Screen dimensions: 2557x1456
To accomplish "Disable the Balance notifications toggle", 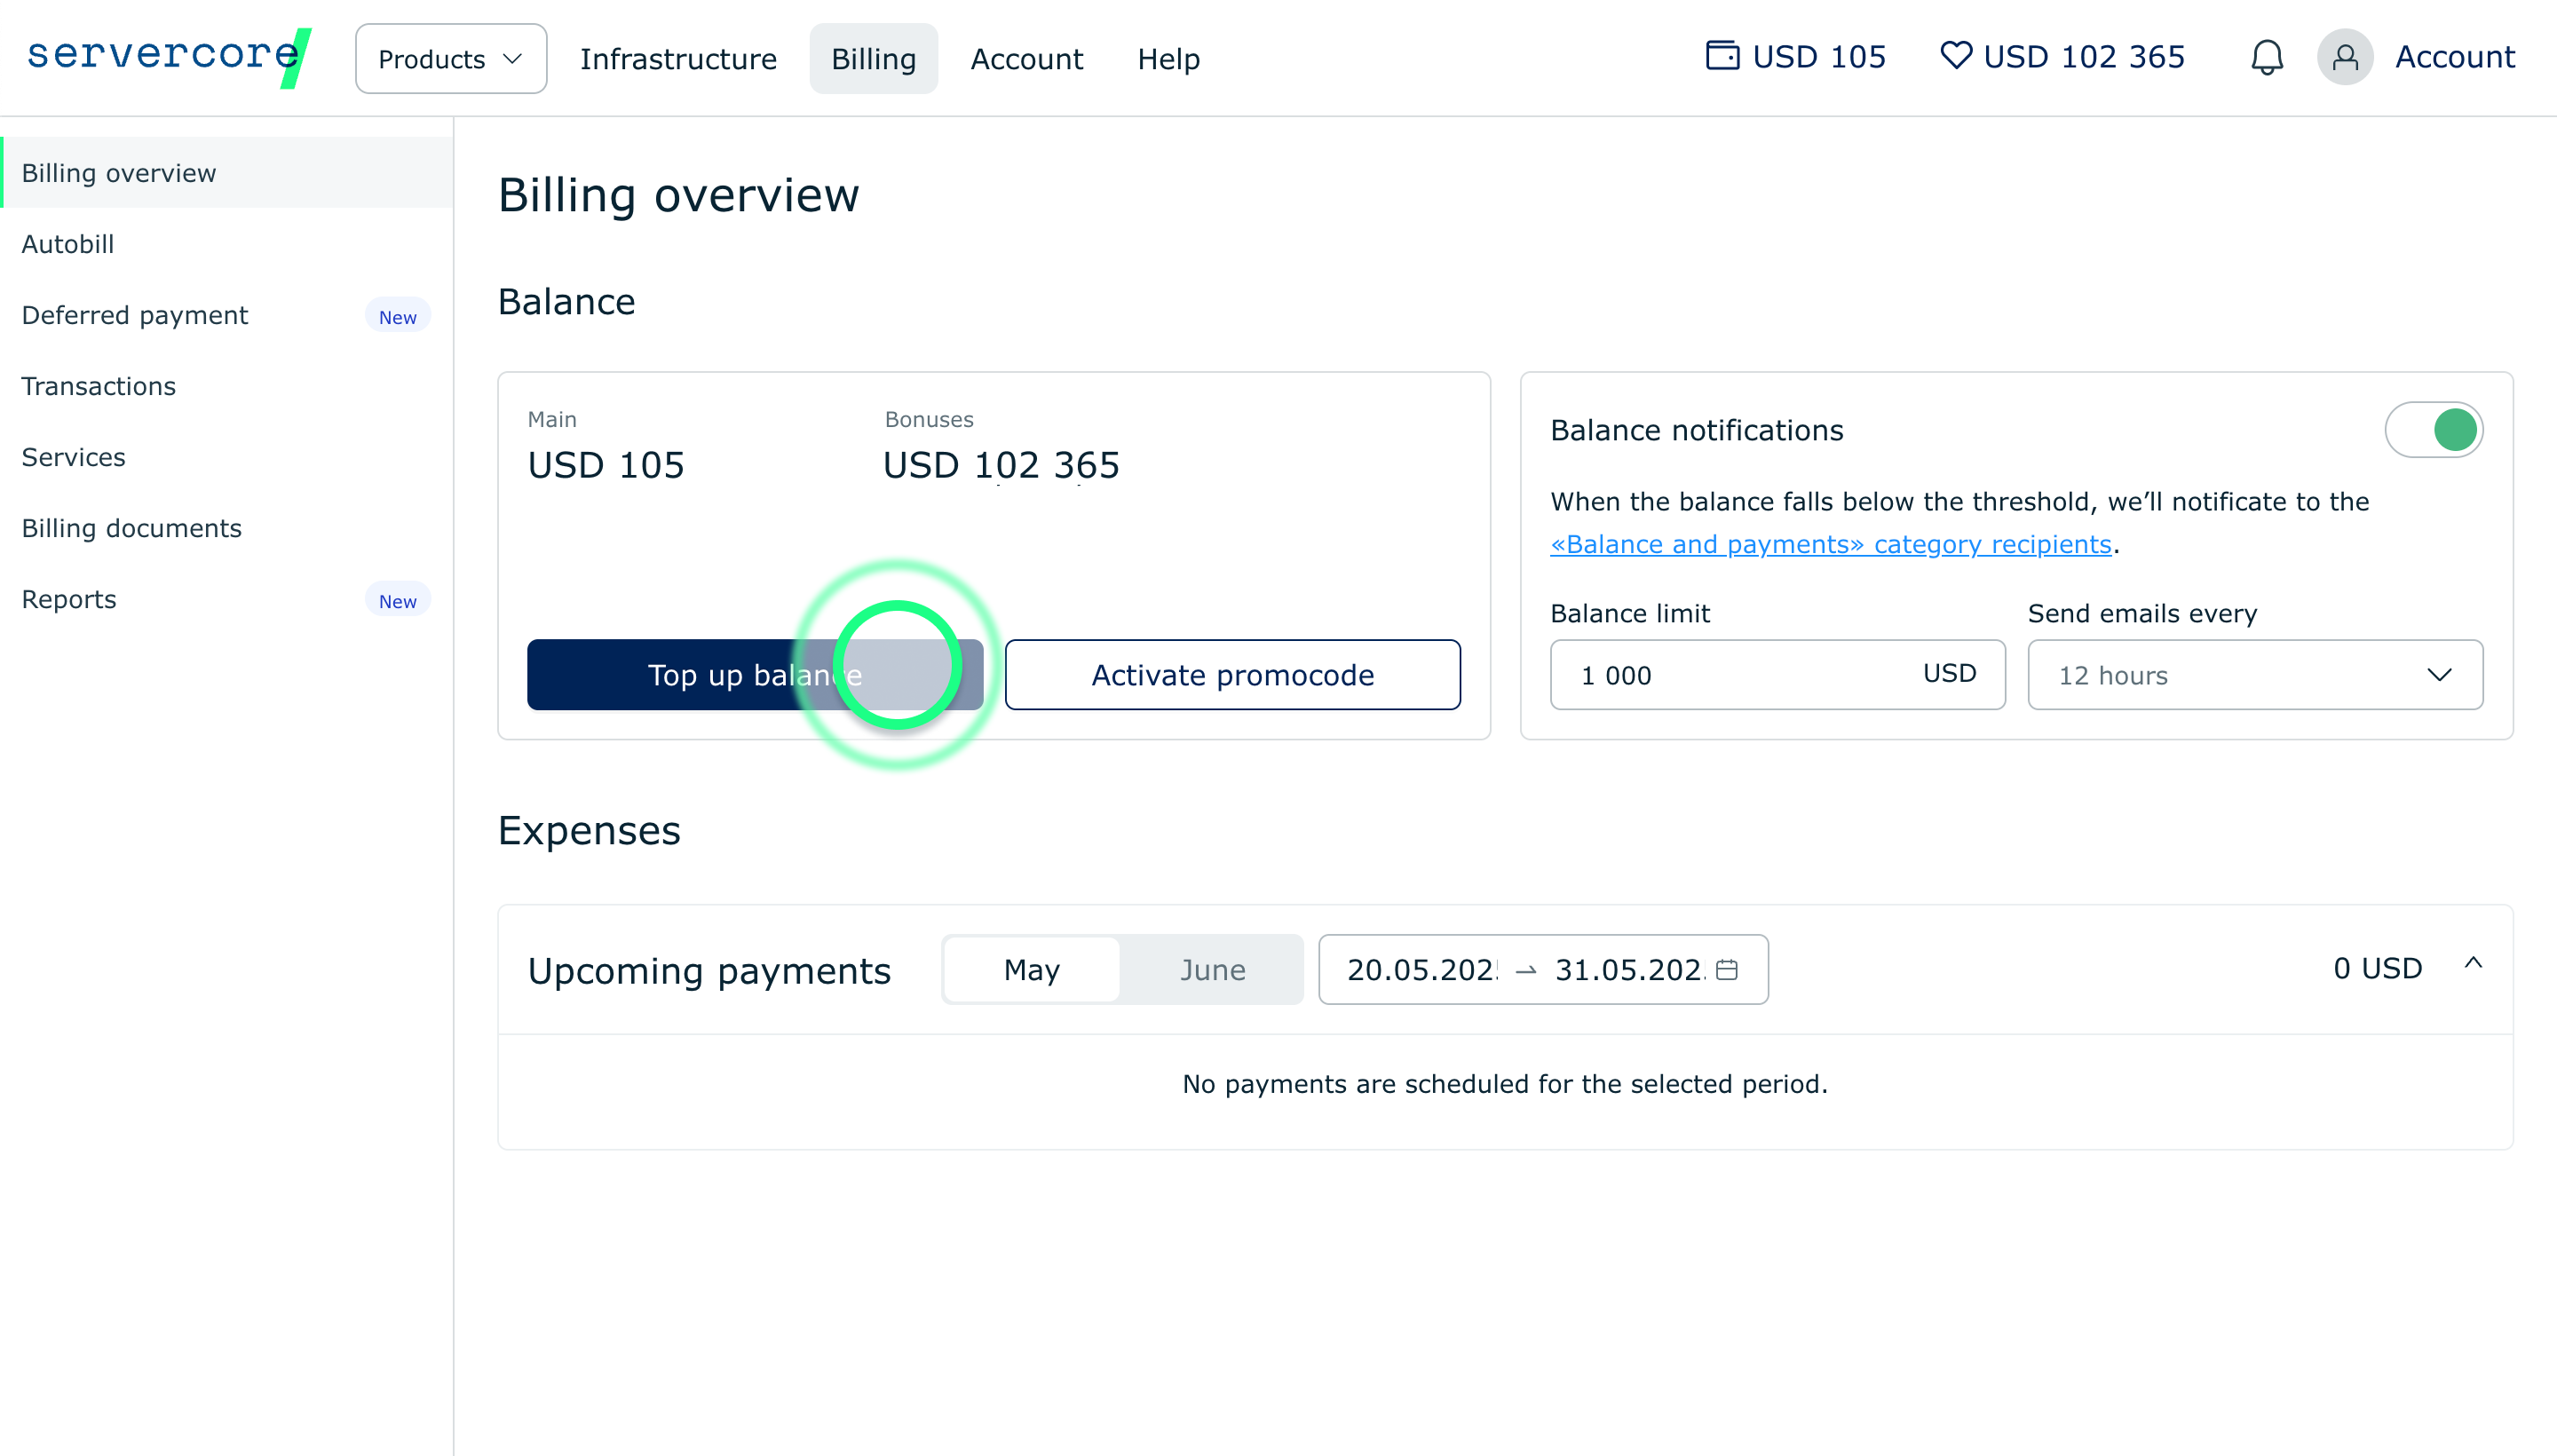I will coord(2432,430).
